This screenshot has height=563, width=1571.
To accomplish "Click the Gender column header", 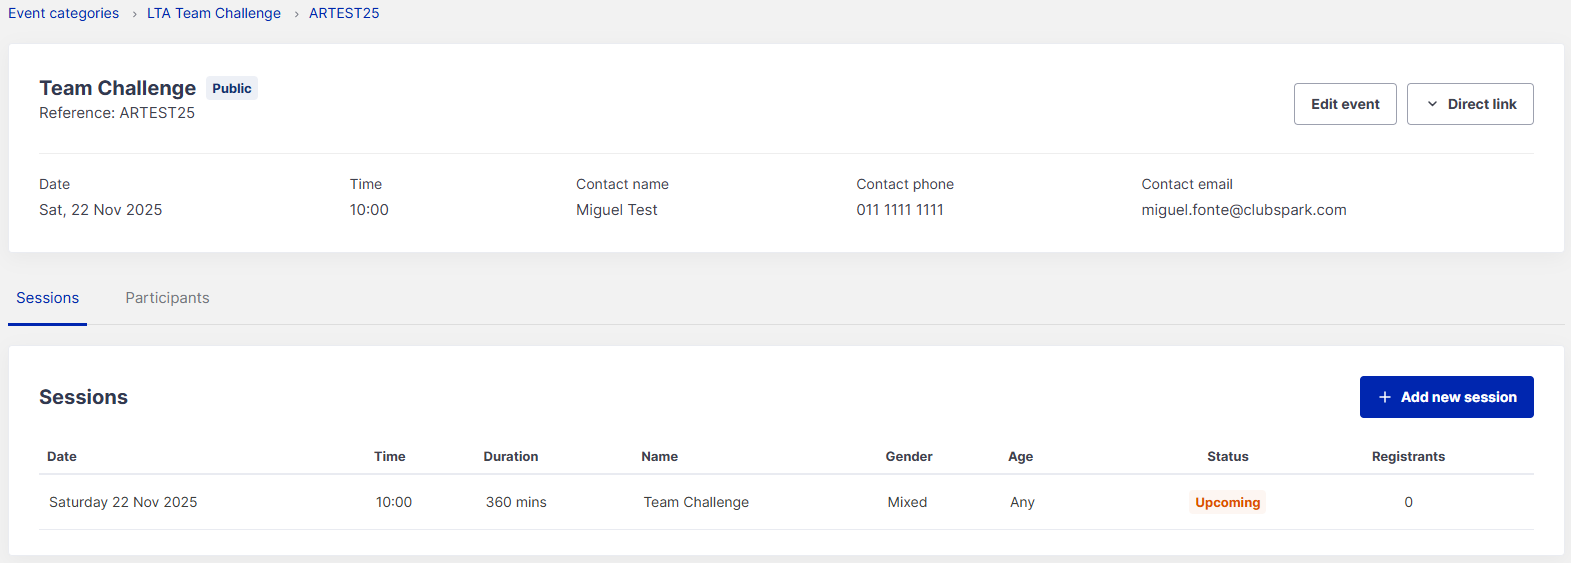I will [x=908, y=456].
